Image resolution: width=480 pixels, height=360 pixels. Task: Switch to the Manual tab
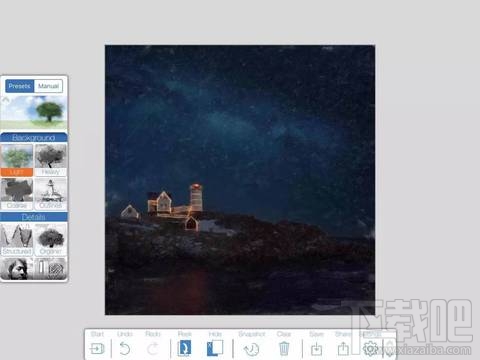coord(48,86)
